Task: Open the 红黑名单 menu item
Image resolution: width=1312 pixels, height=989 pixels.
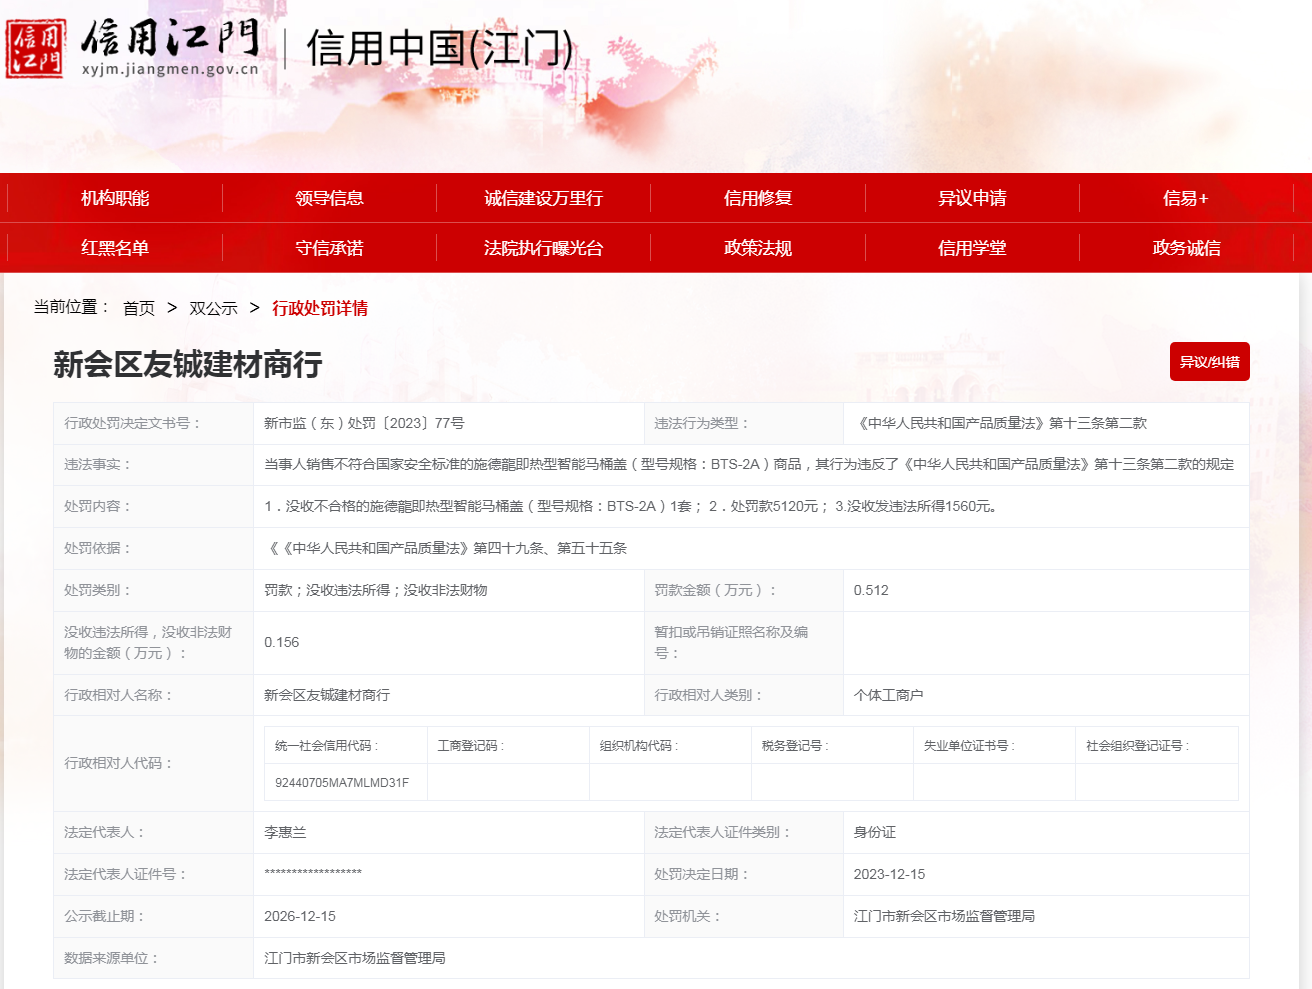Action: [x=115, y=248]
